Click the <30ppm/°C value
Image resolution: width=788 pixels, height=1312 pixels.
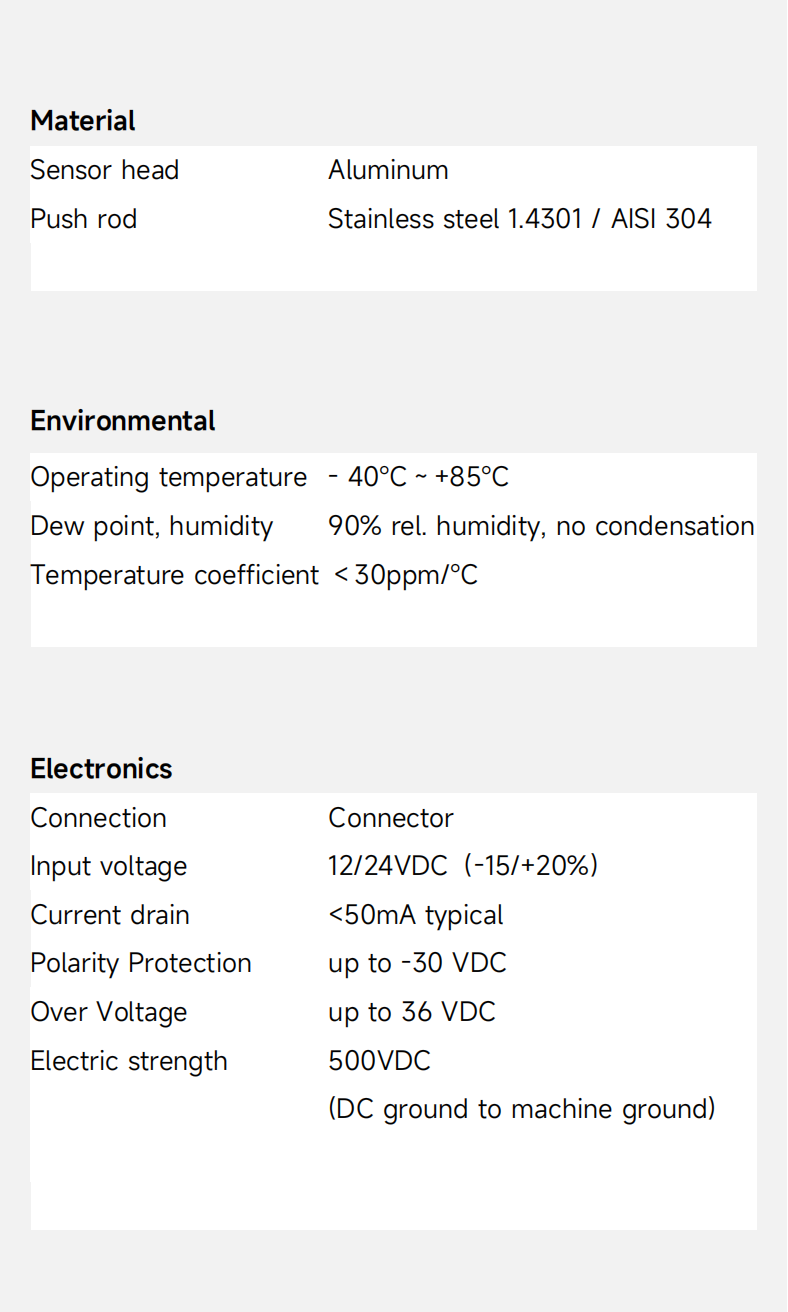pos(405,575)
